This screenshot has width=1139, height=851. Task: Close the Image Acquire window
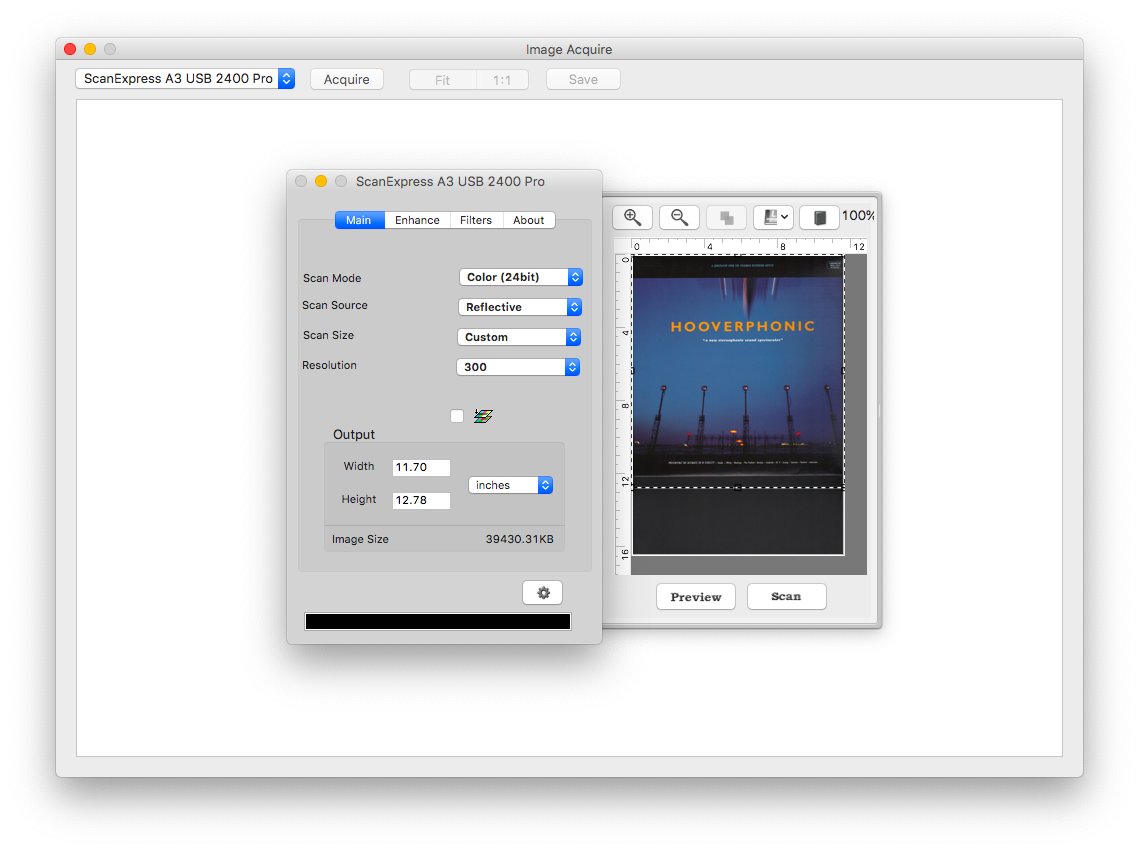pos(70,49)
